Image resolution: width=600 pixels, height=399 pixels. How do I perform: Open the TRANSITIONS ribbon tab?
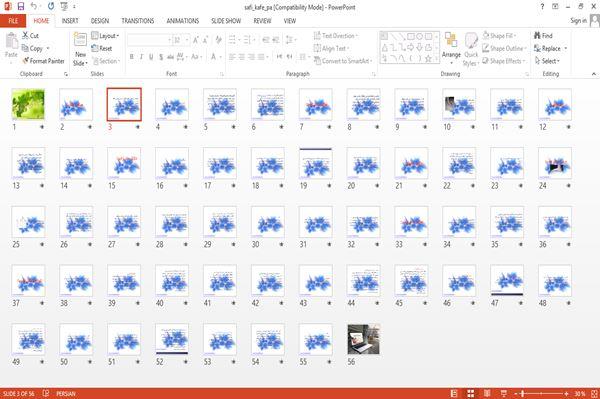click(x=138, y=21)
